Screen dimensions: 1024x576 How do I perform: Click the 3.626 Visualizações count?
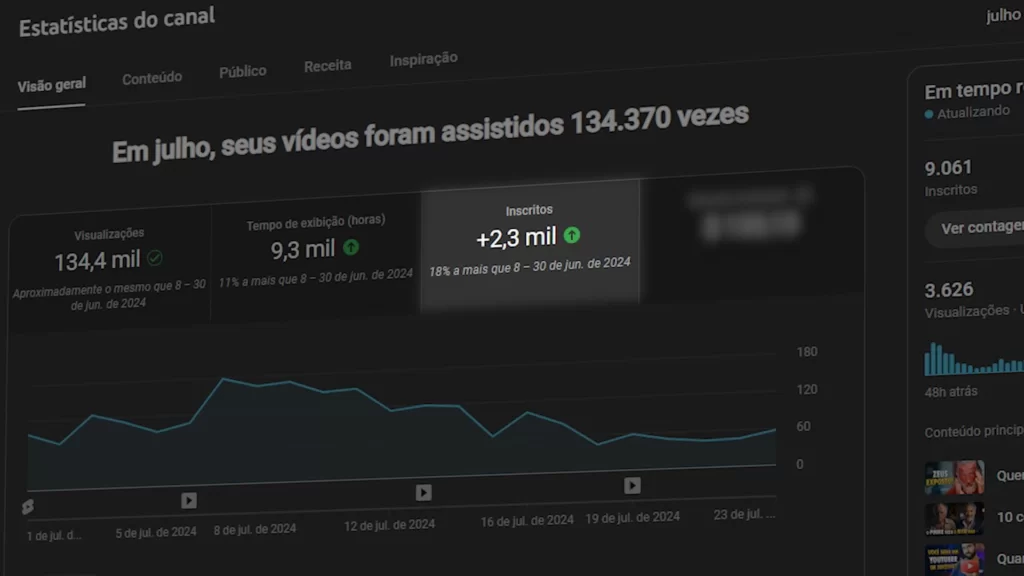pyautogui.click(x=948, y=290)
